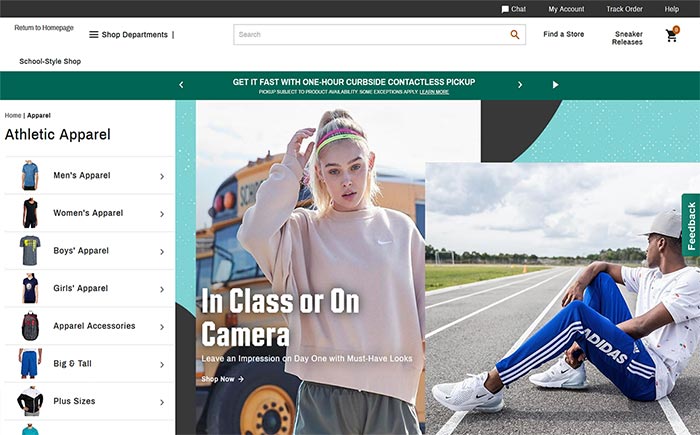Click the search magnifier icon
The width and height of the screenshot is (700, 435).
coord(515,35)
